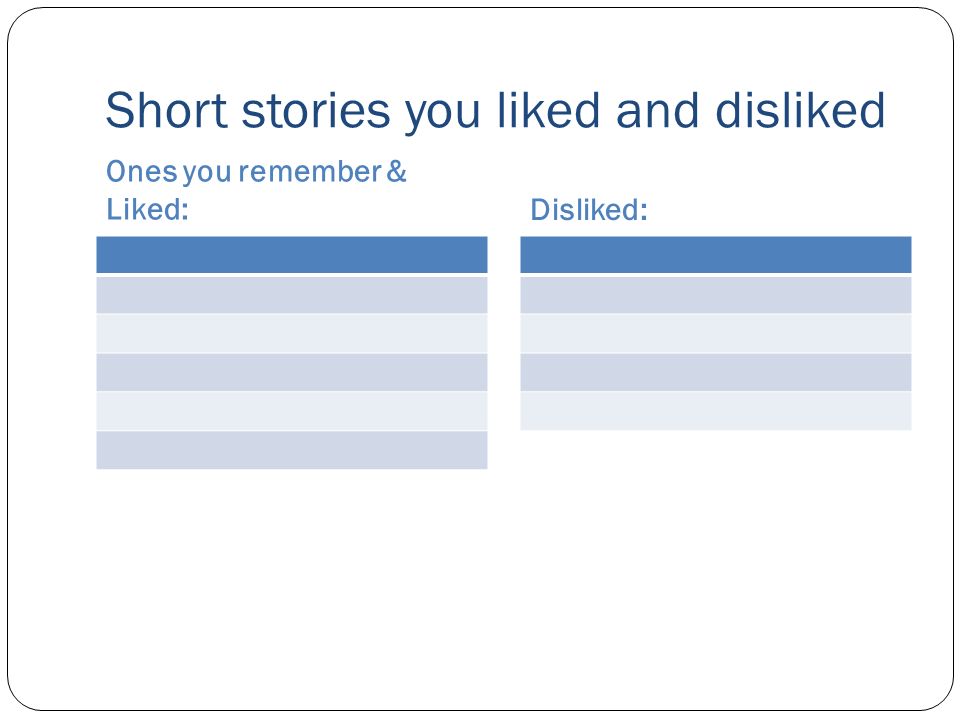Click the 'Disliked:' heading
Image resolution: width=960 pixels, height=720 pixels.
588,210
